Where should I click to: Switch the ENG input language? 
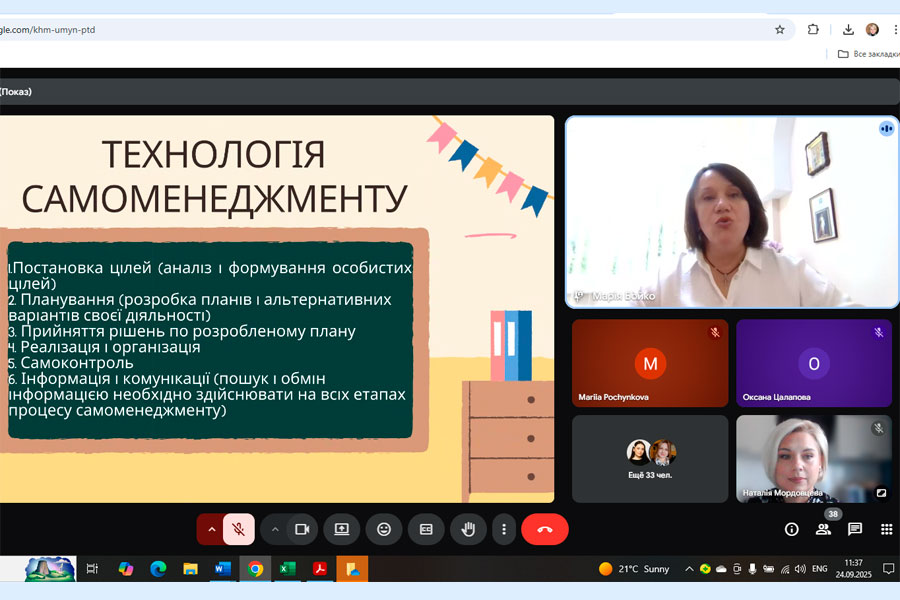pos(820,569)
